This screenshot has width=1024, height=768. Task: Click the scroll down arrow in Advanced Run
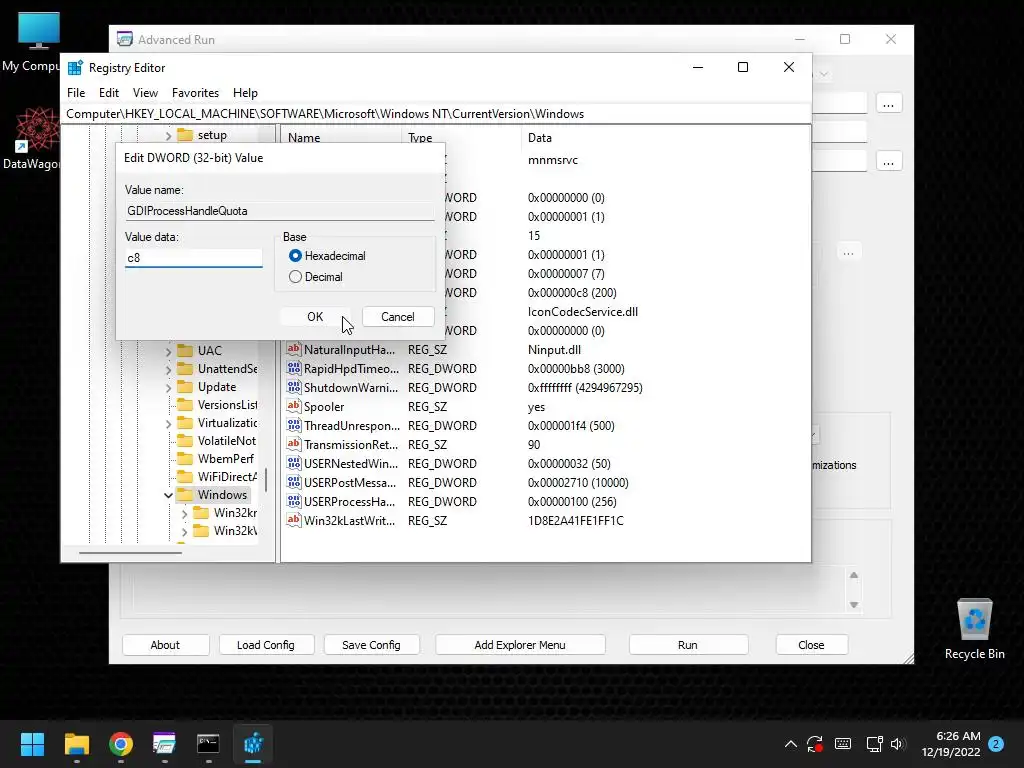[854, 605]
